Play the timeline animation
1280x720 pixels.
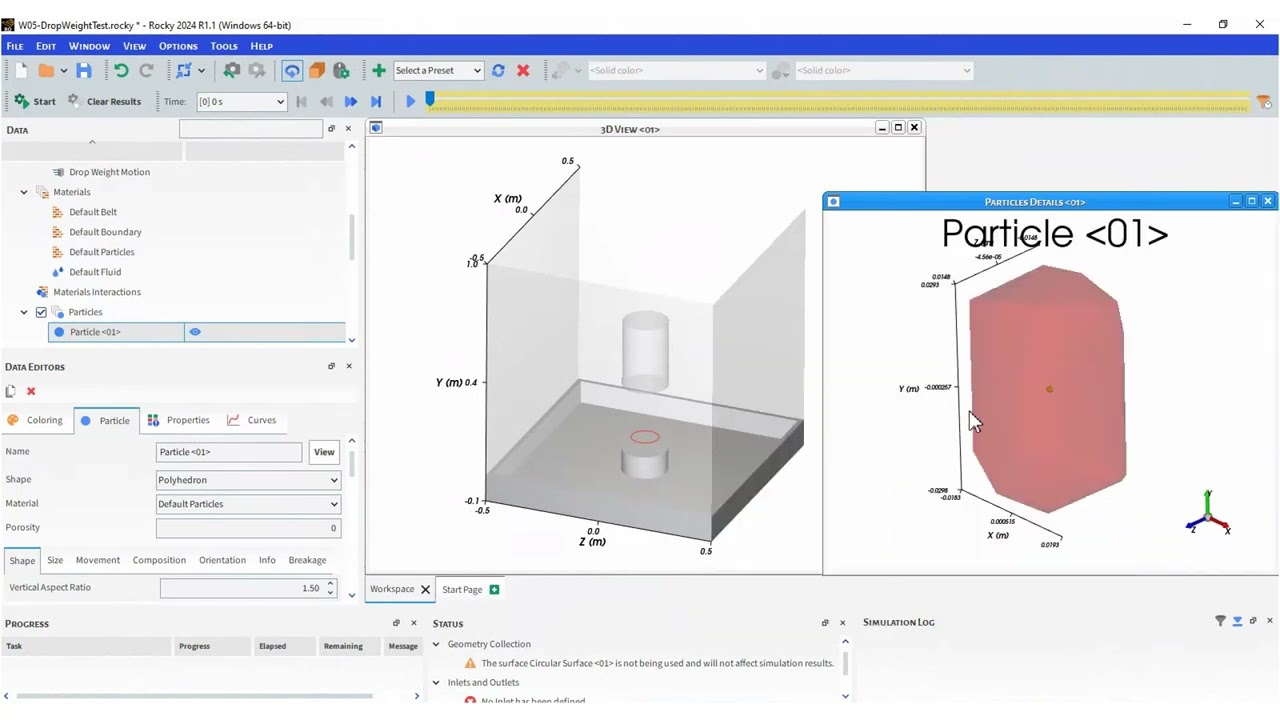pyautogui.click(x=410, y=101)
